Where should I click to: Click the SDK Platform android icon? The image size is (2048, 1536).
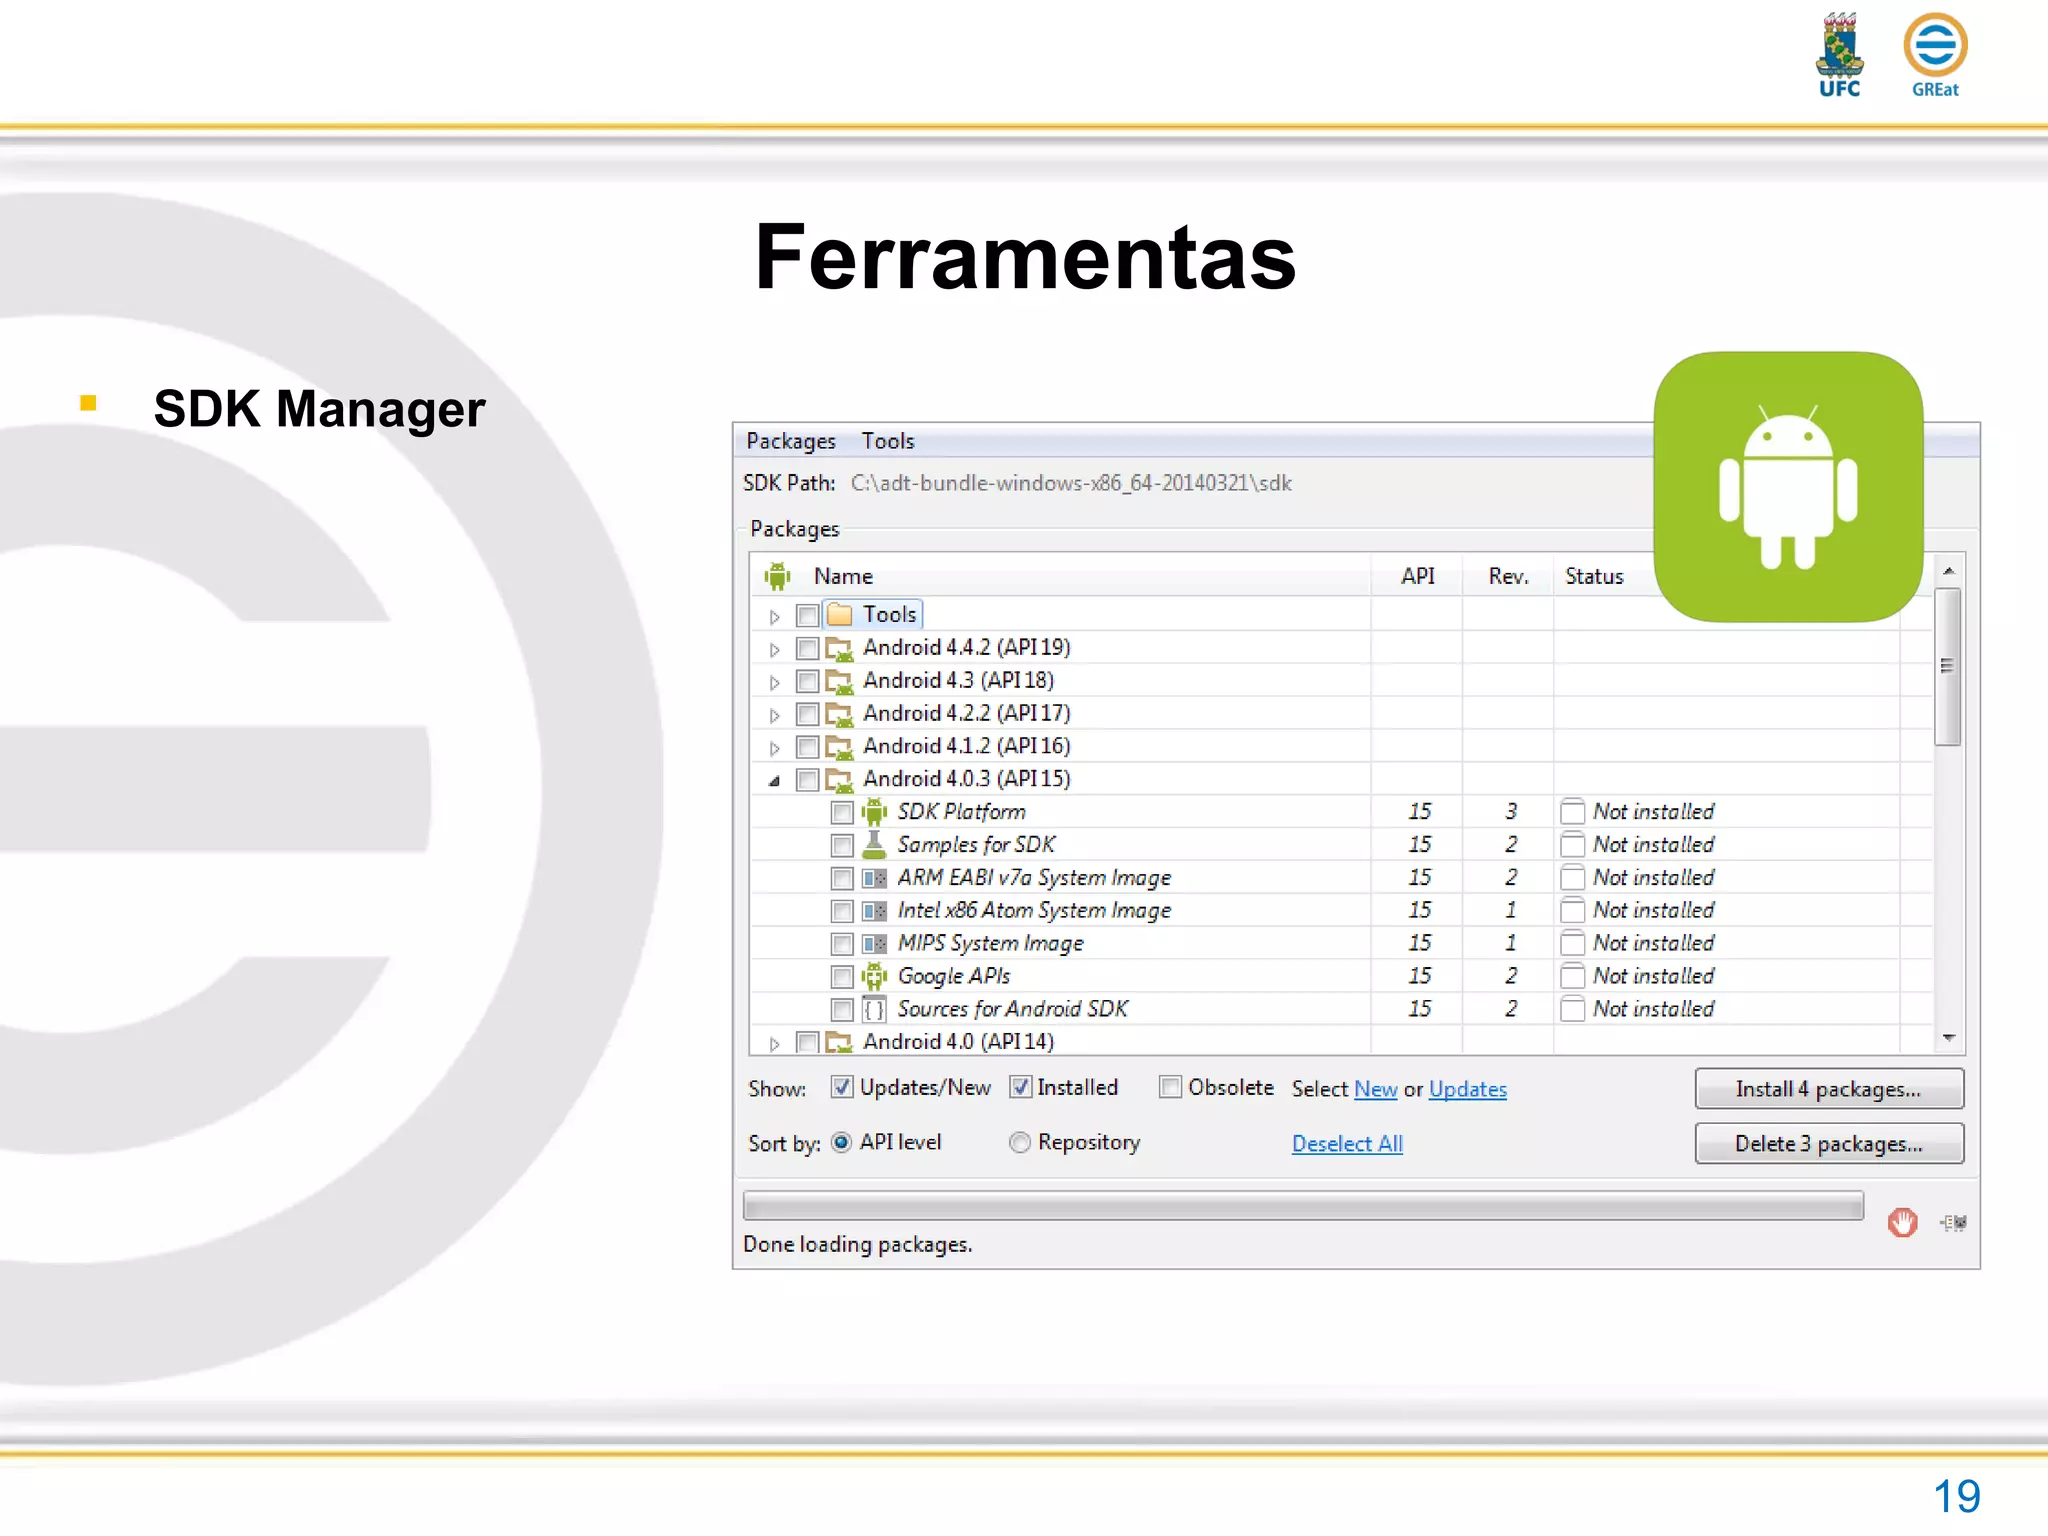[x=874, y=811]
